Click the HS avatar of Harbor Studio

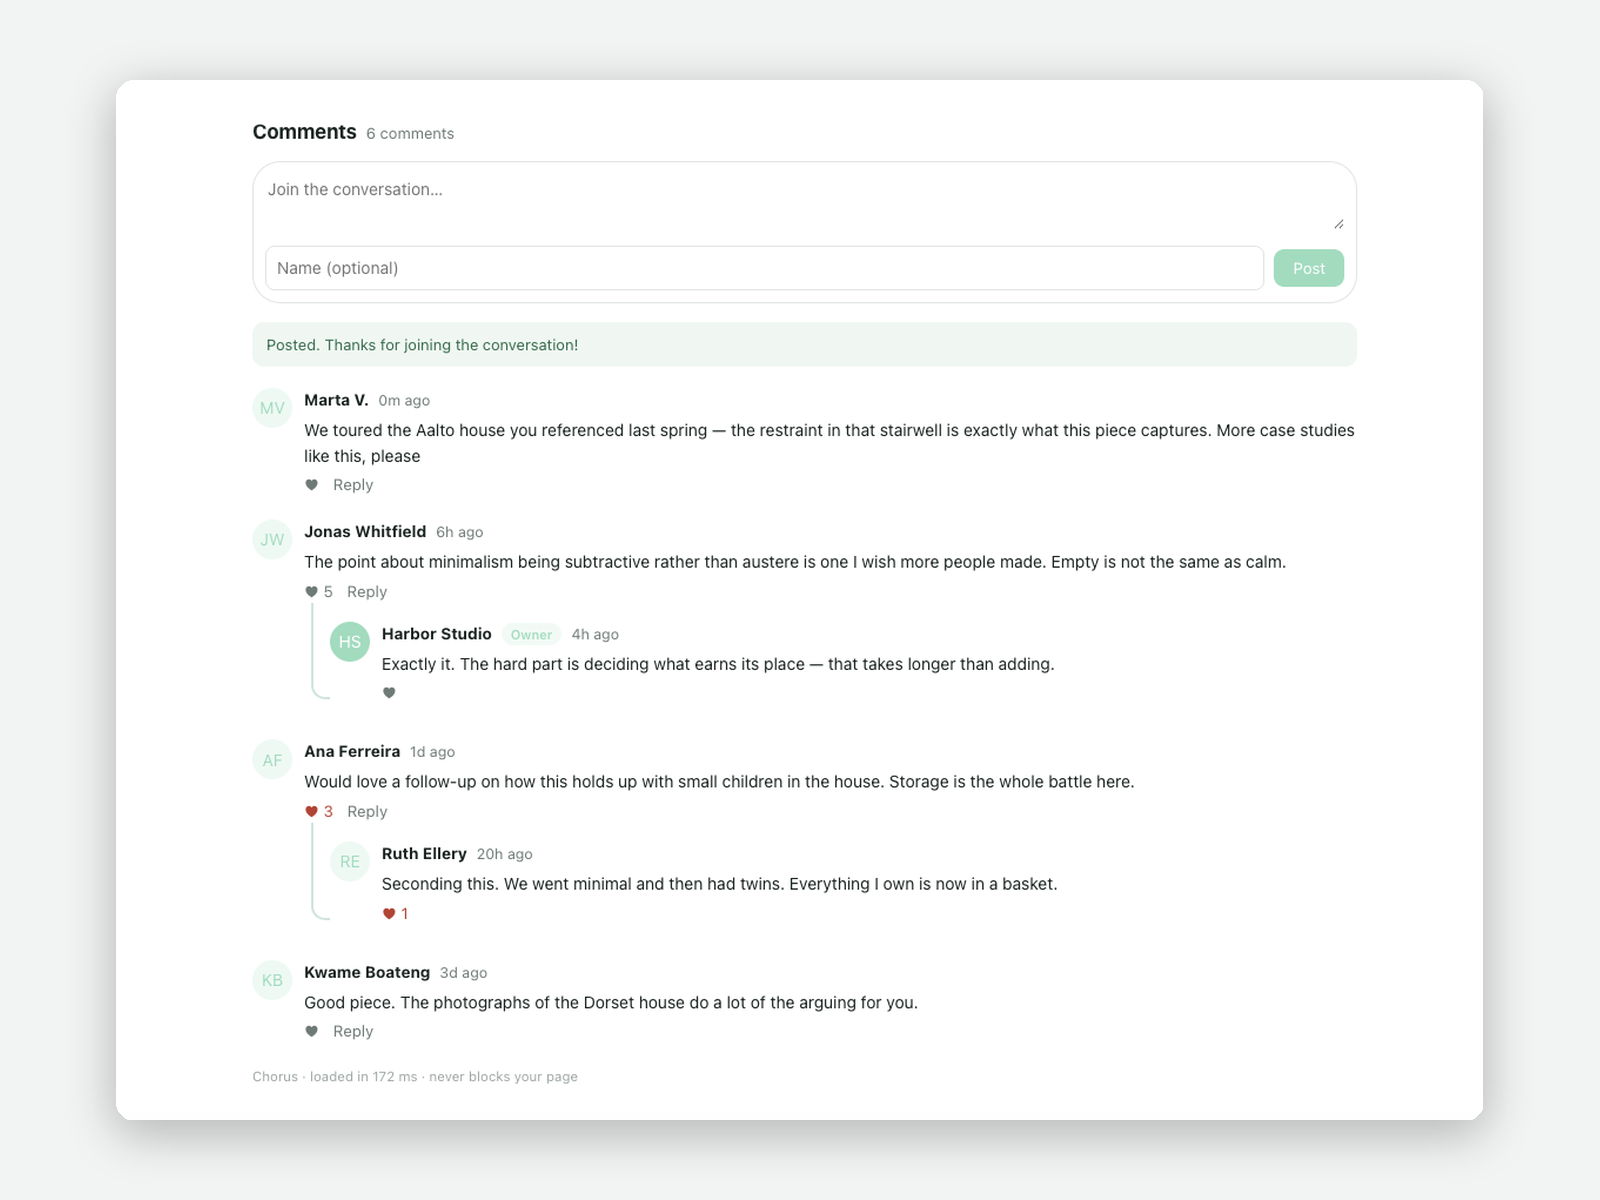(350, 642)
